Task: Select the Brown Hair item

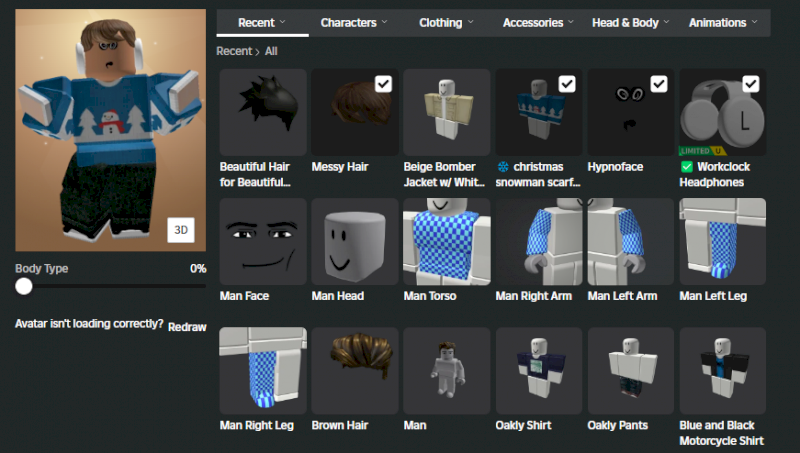Action: (355, 370)
